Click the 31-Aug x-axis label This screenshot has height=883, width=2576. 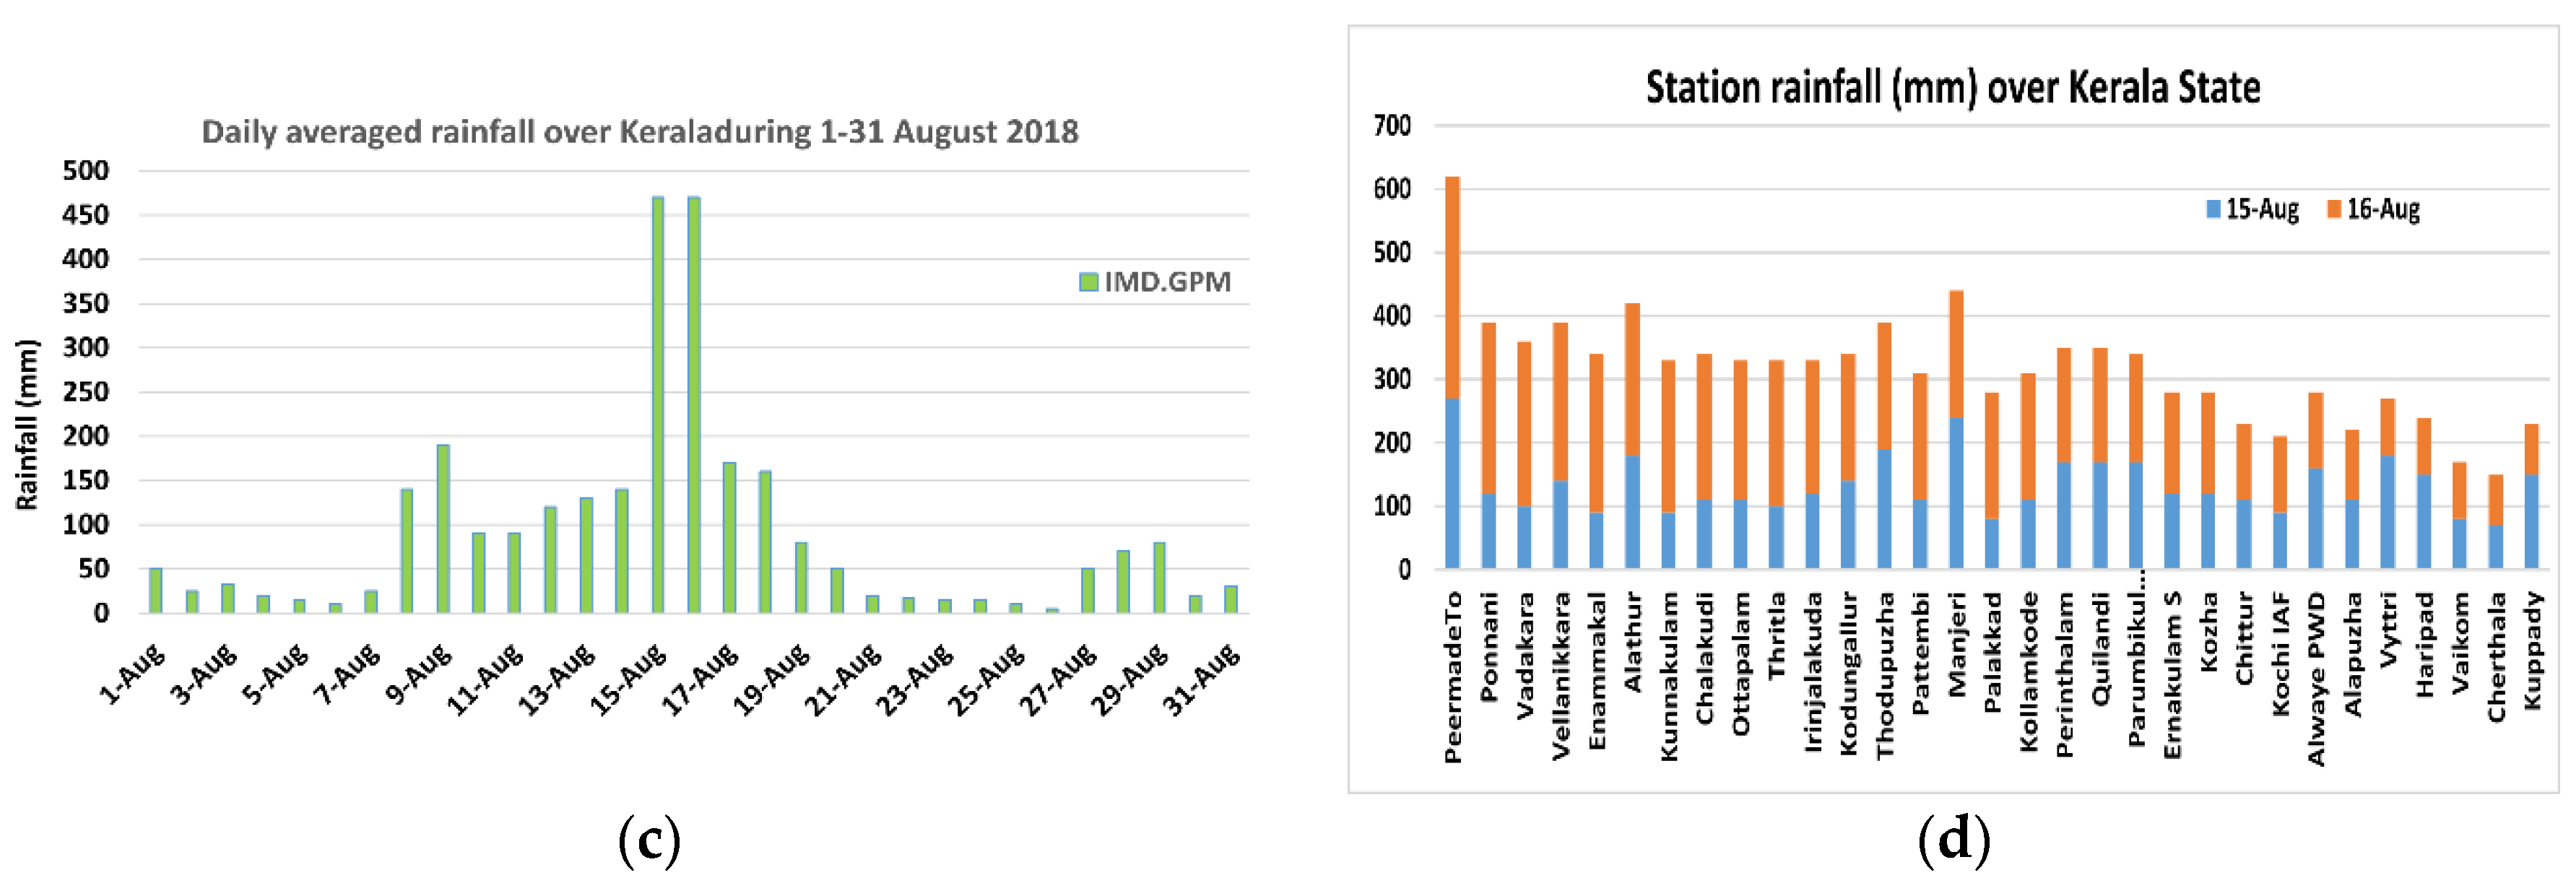coord(1202,679)
